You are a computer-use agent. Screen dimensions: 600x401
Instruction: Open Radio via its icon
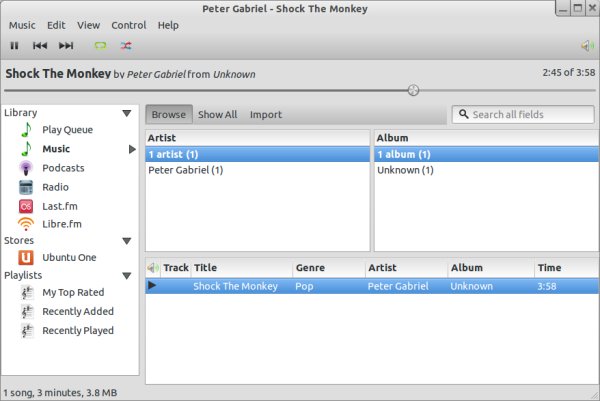coord(26,187)
